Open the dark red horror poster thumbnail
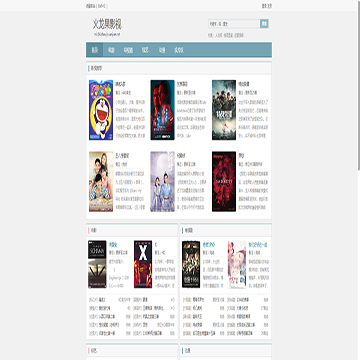360x360 pixels. (224, 182)
